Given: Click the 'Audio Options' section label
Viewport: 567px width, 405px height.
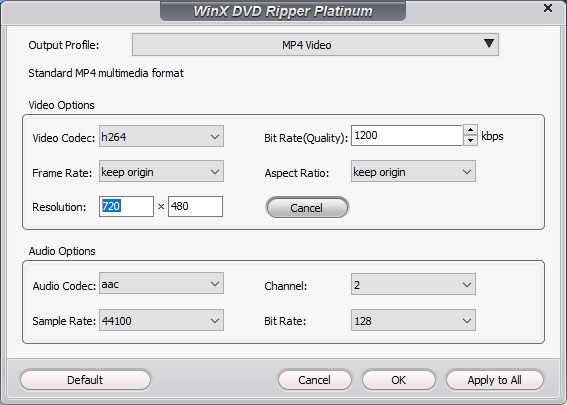Looking at the screenshot, I should 62,251.
